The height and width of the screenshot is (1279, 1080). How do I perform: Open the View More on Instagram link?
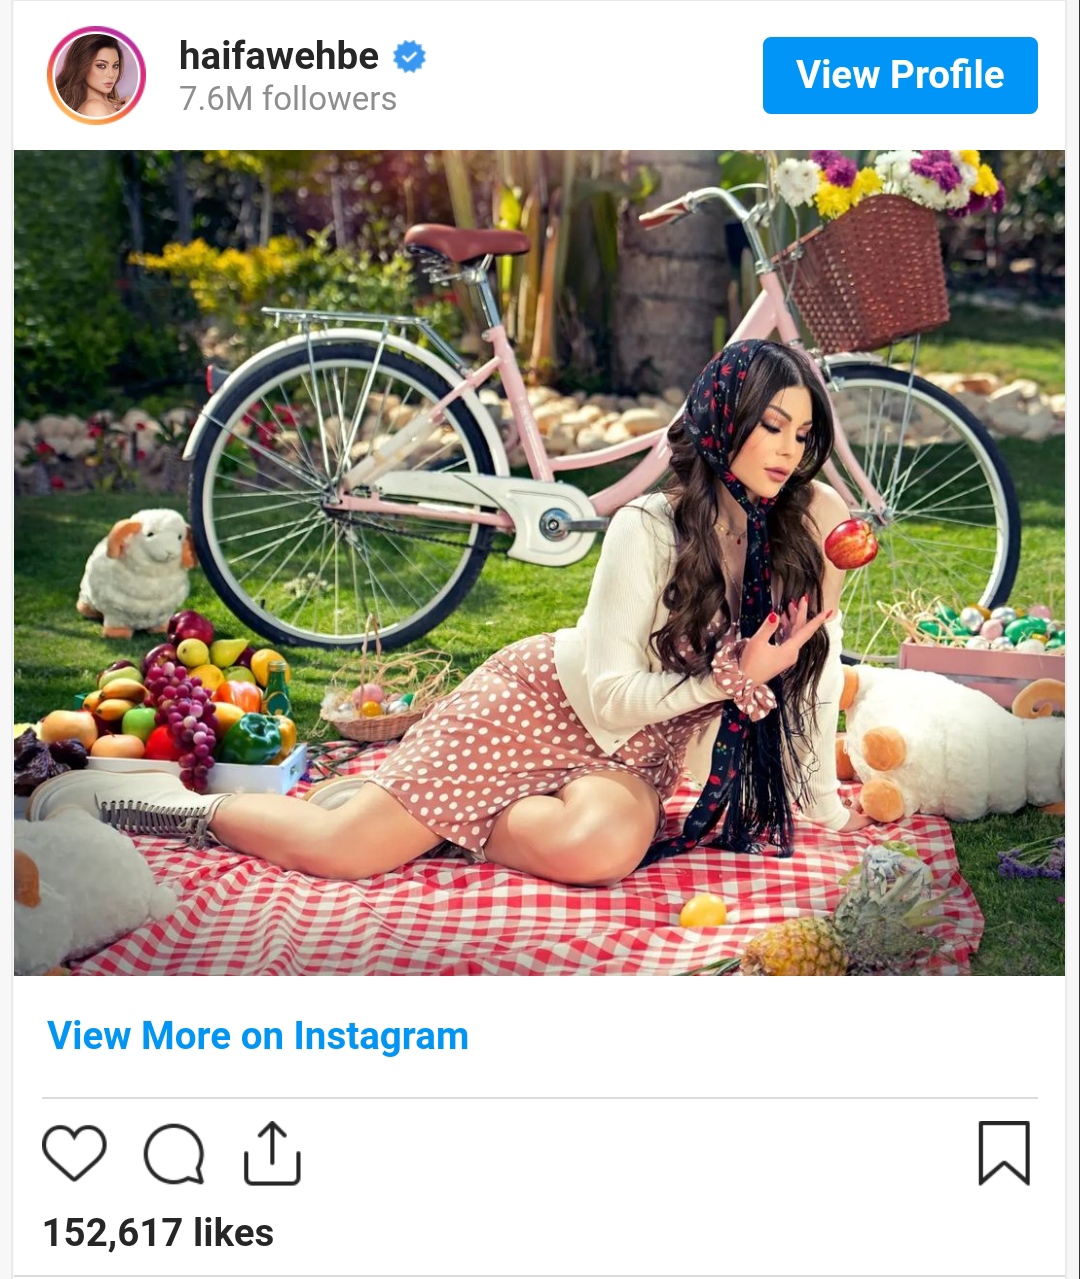(258, 1036)
